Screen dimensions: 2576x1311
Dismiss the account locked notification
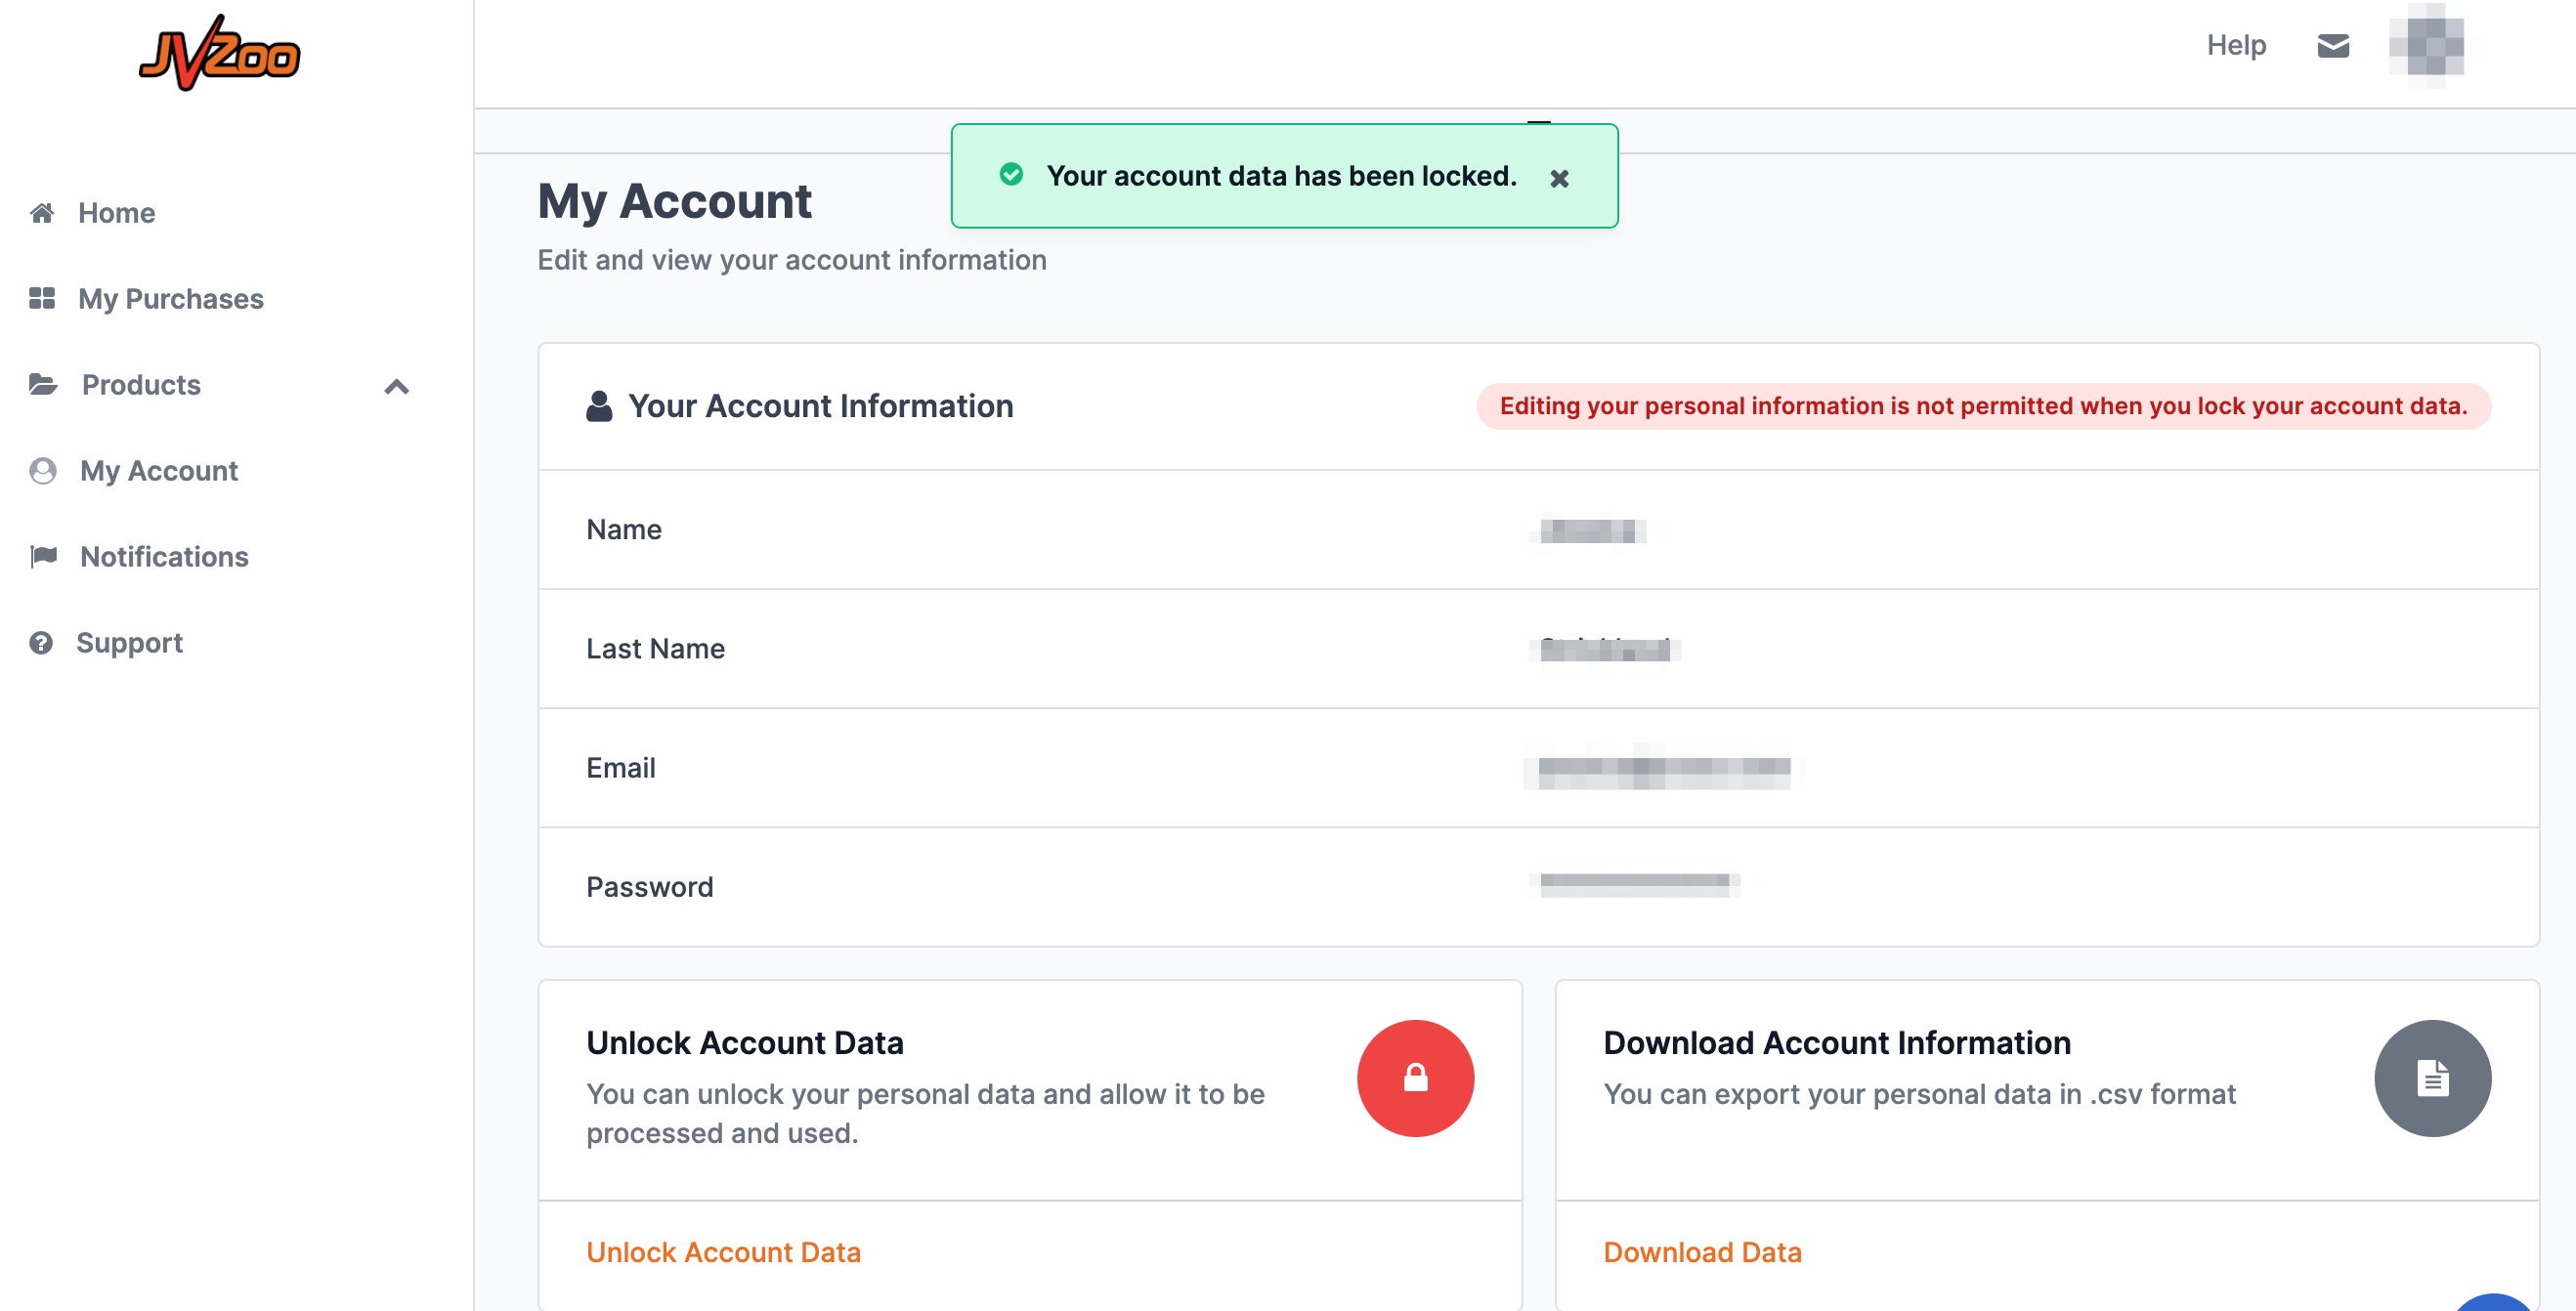point(1559,179)
